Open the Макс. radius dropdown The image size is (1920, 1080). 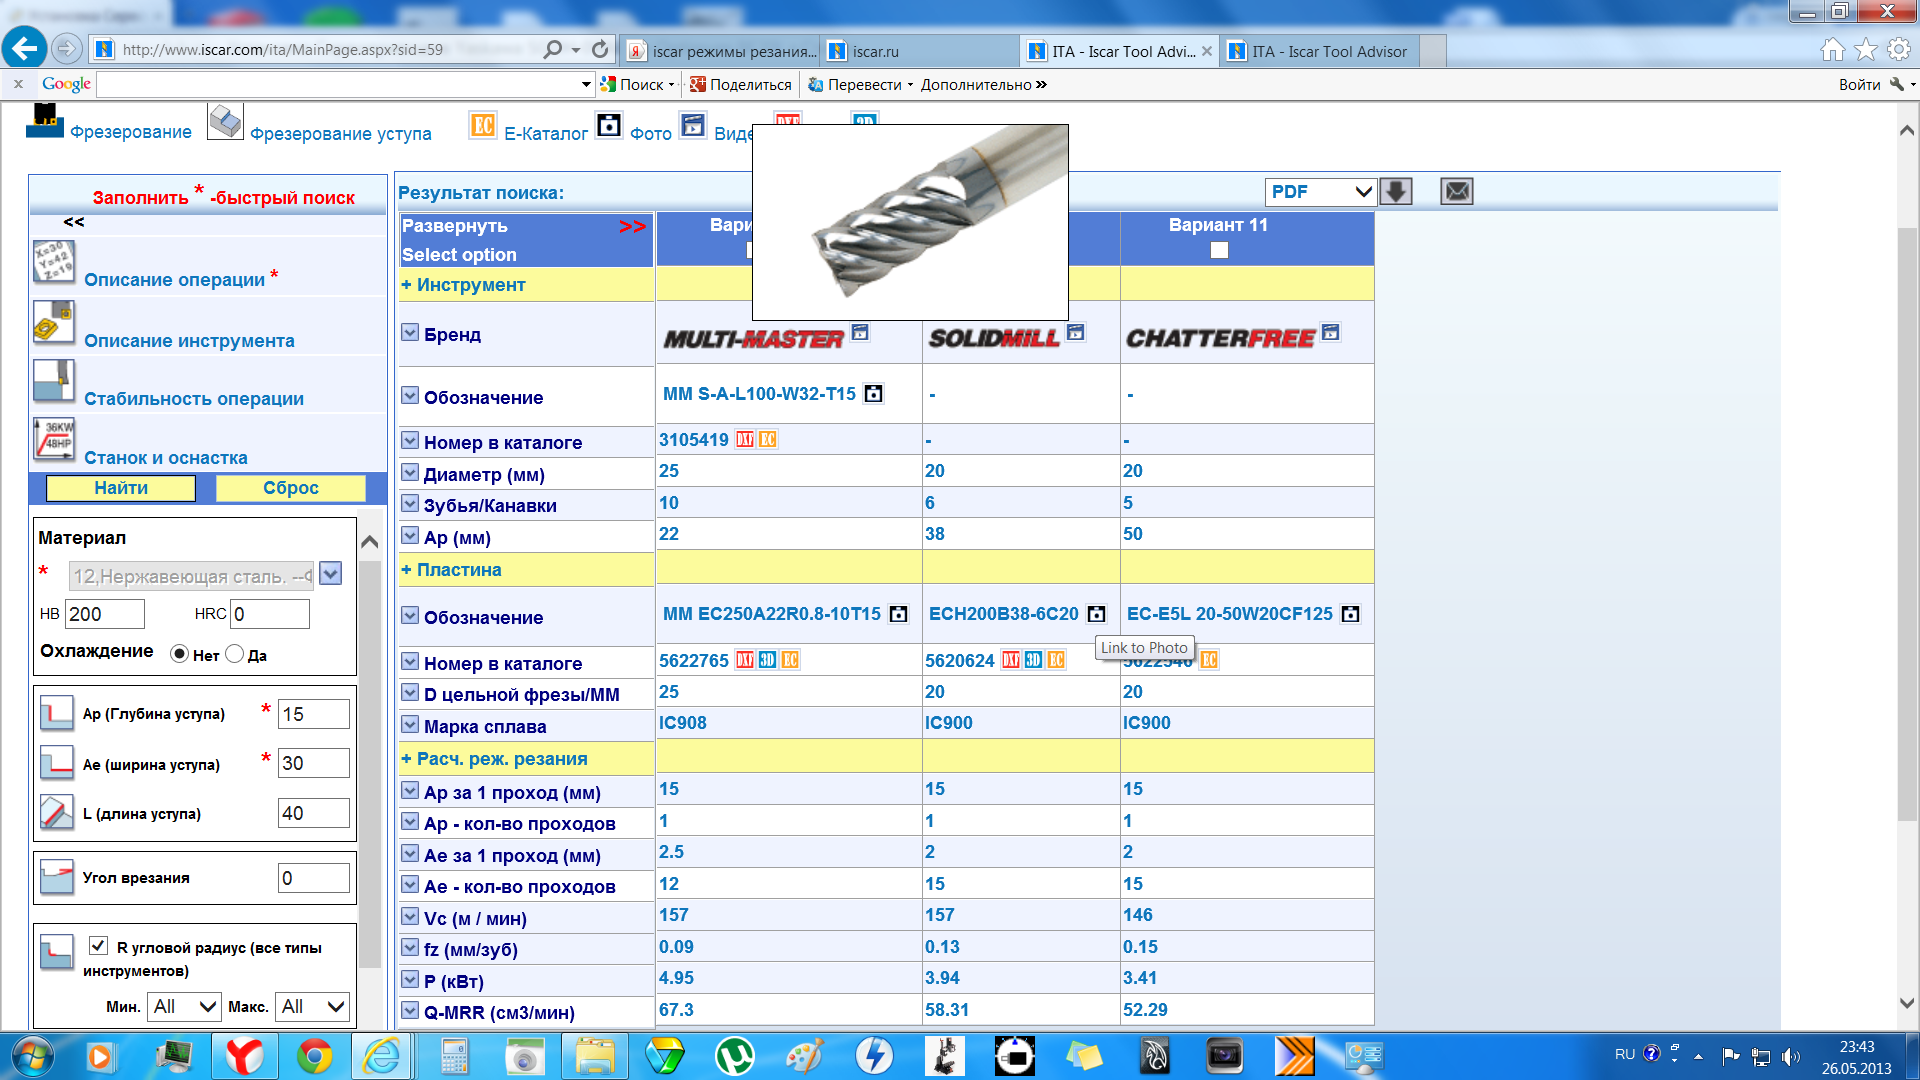314,1006
